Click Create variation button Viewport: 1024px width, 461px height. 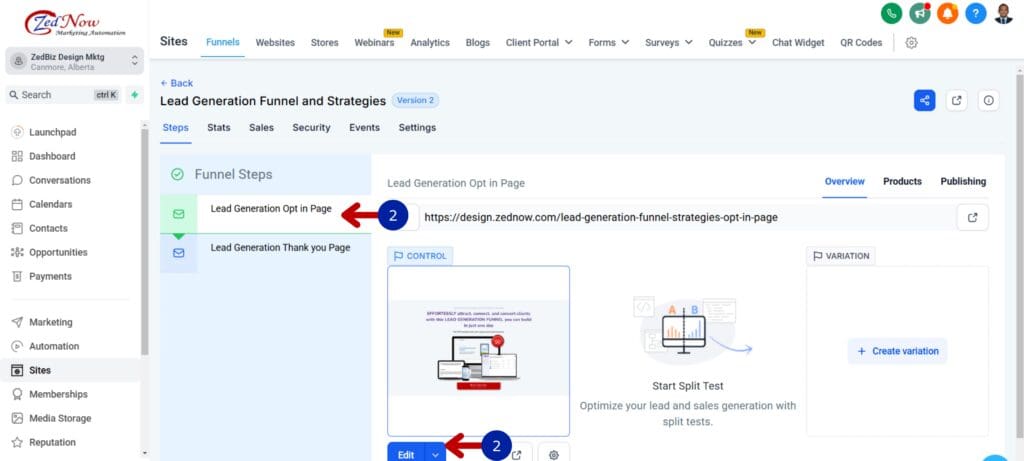(x=897, y=351)
